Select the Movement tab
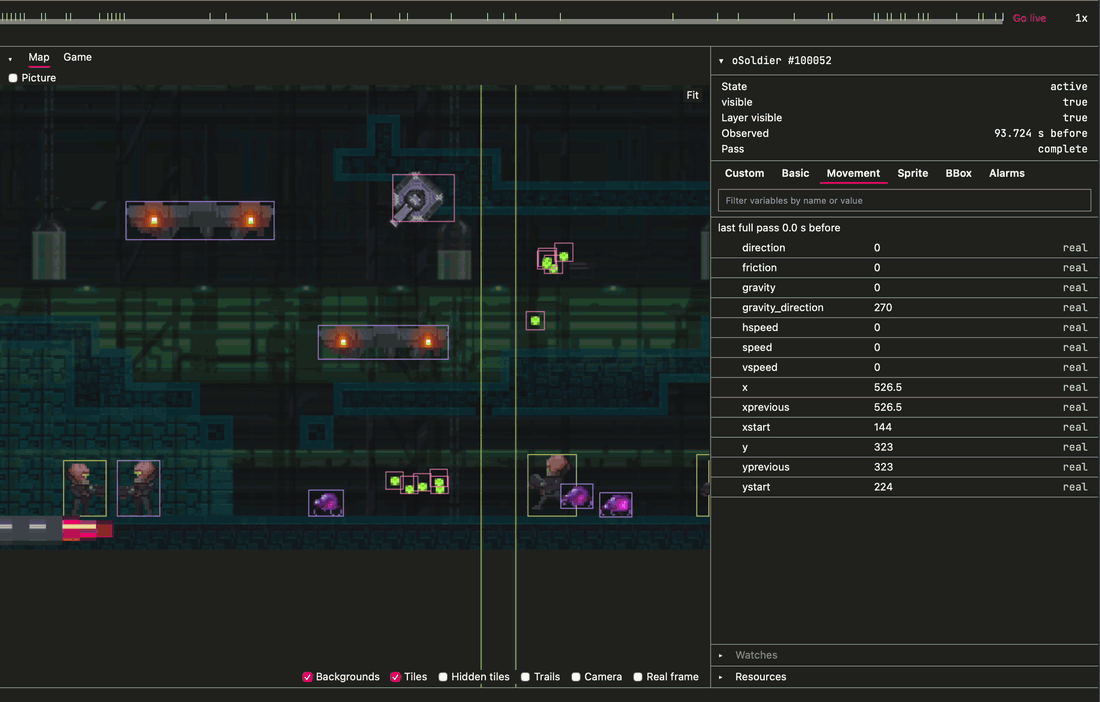 click(853, 173)
